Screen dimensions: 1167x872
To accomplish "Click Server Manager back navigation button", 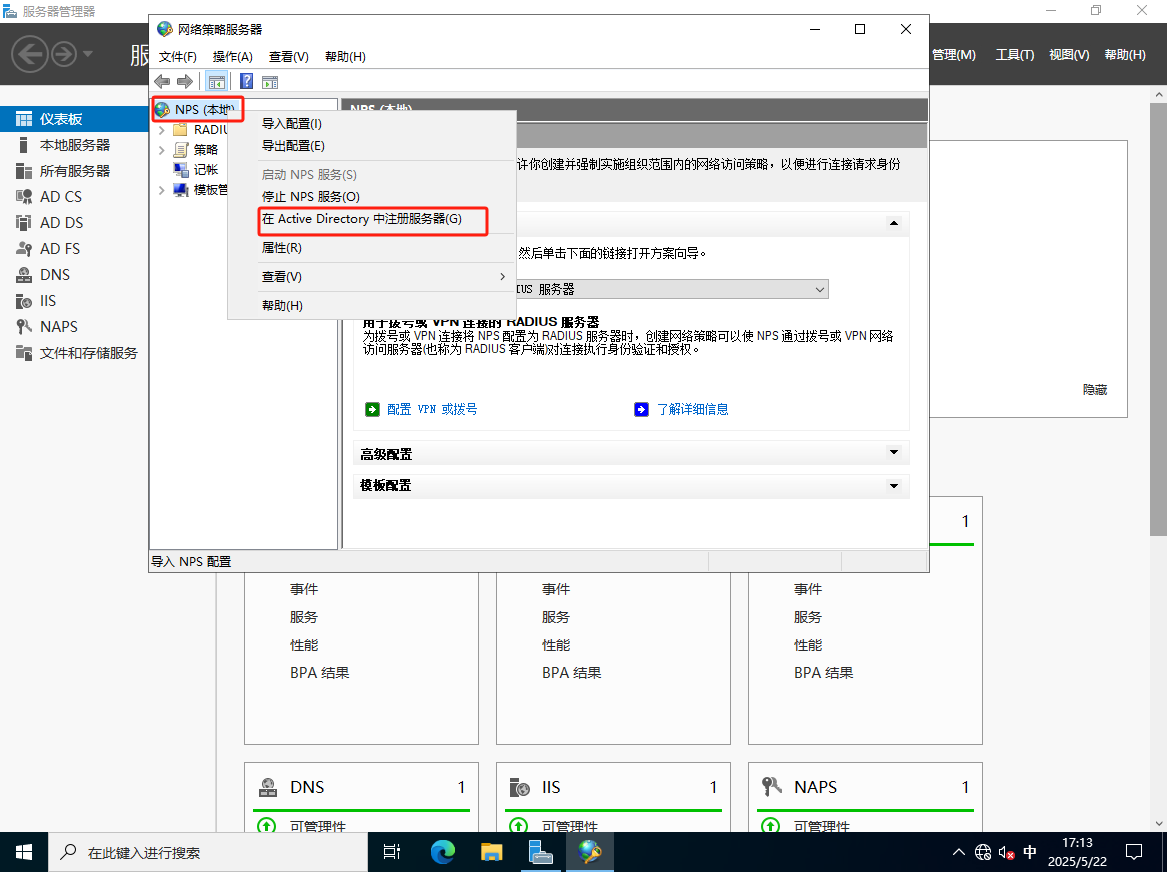I will (30, 54).
